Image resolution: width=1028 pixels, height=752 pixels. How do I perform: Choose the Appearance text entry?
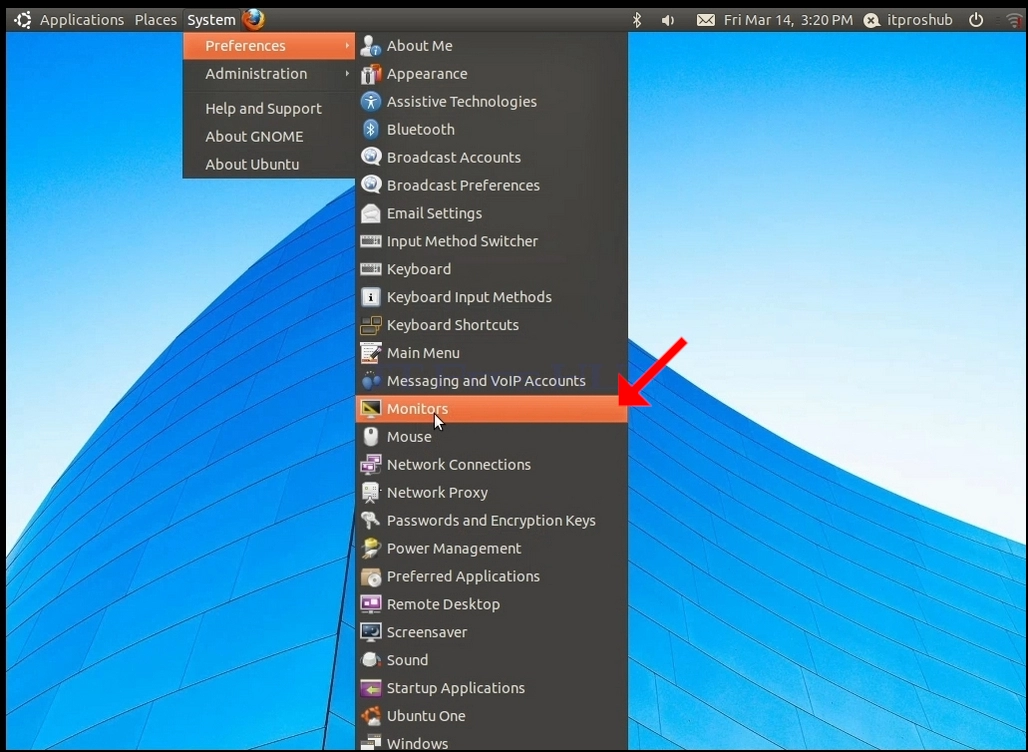(x=427, y=74)
